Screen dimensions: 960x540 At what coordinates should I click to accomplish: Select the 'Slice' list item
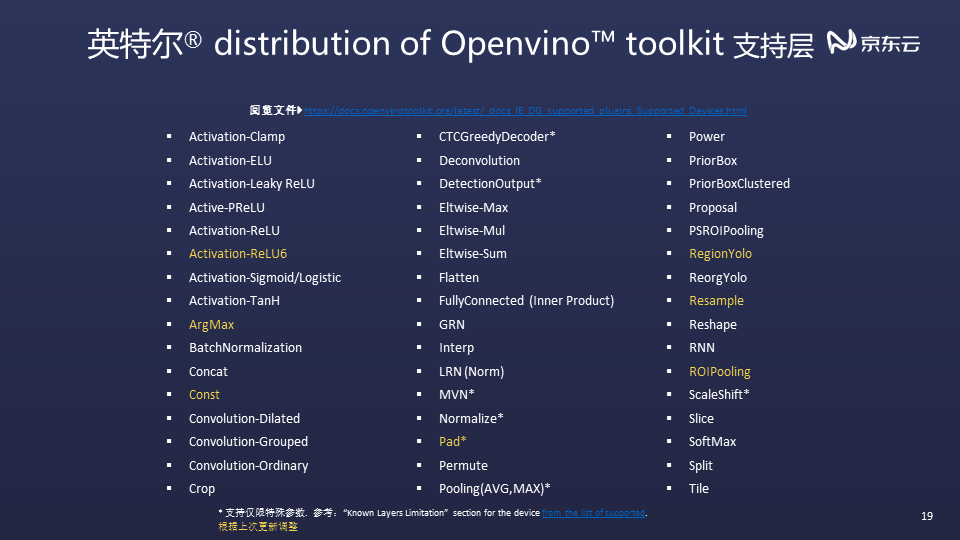(701, 419)
